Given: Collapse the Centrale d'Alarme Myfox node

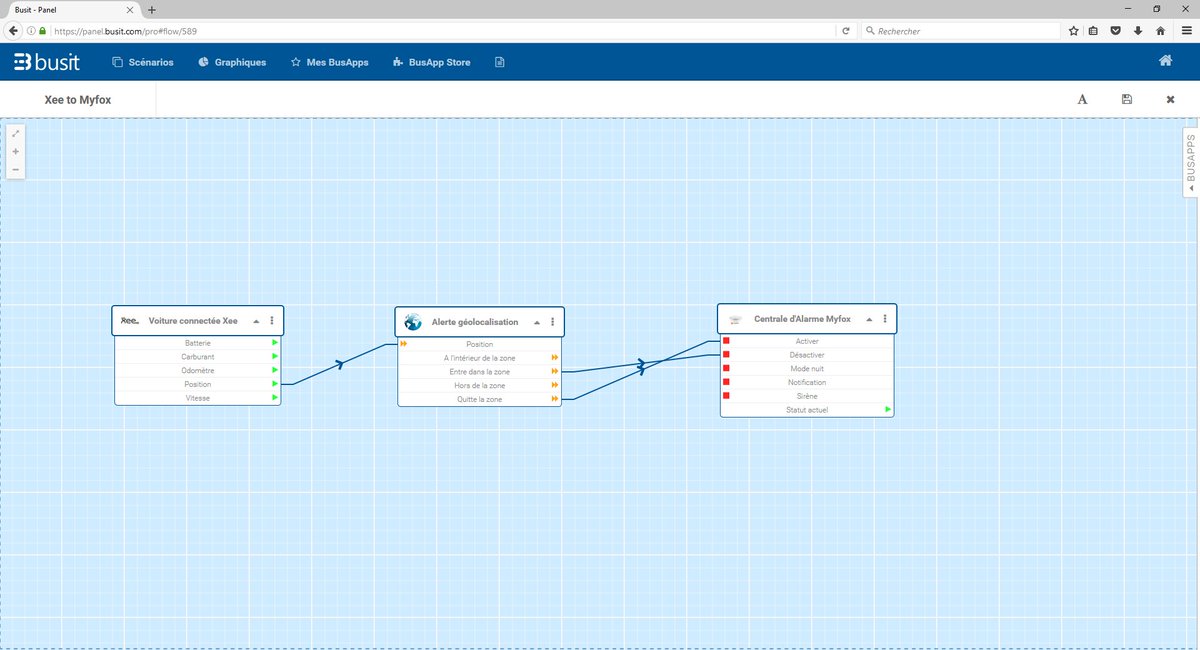Looking at the screenshot, I should click(x=869, y=319).
